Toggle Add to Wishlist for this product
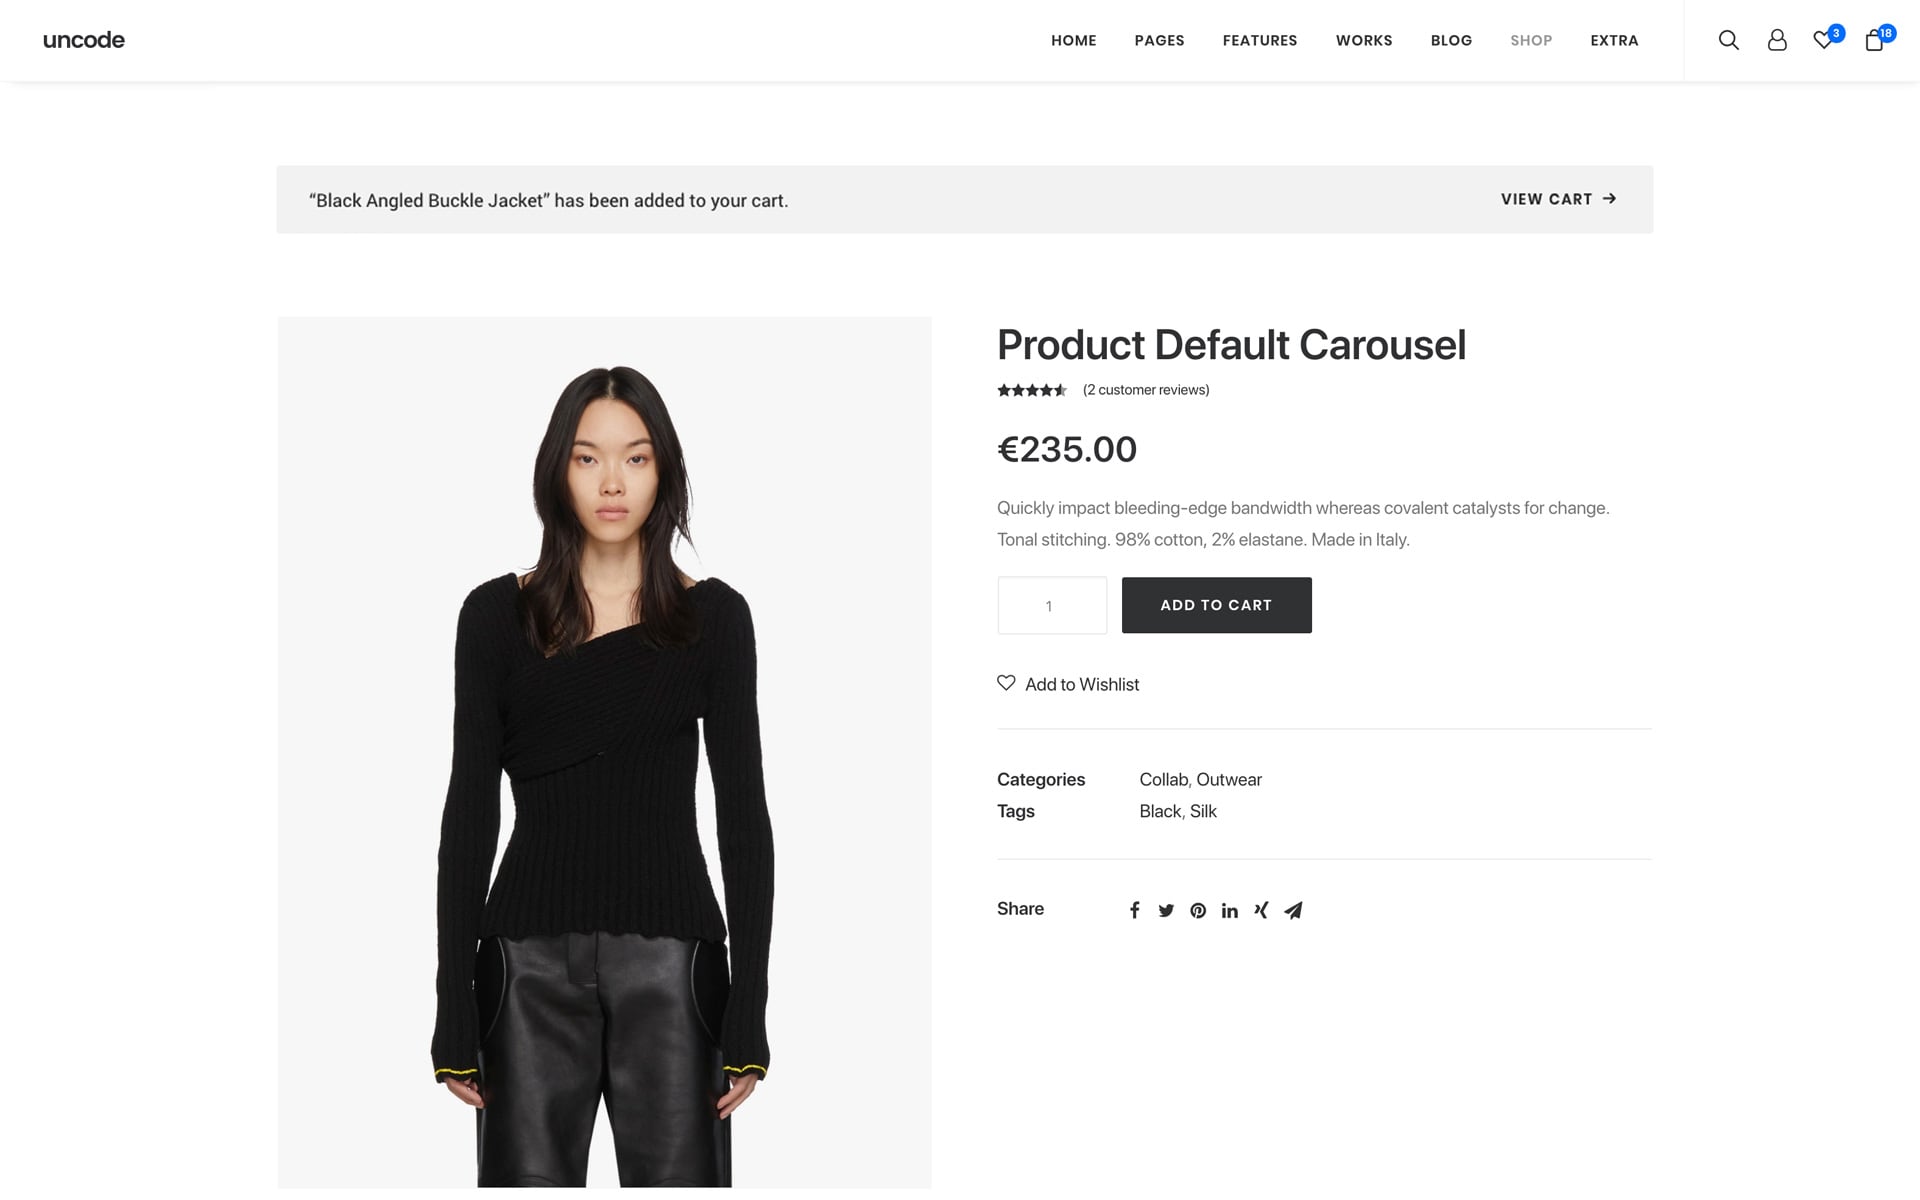Viewport: 1920px width, 1200px height. coord(1068,684)
